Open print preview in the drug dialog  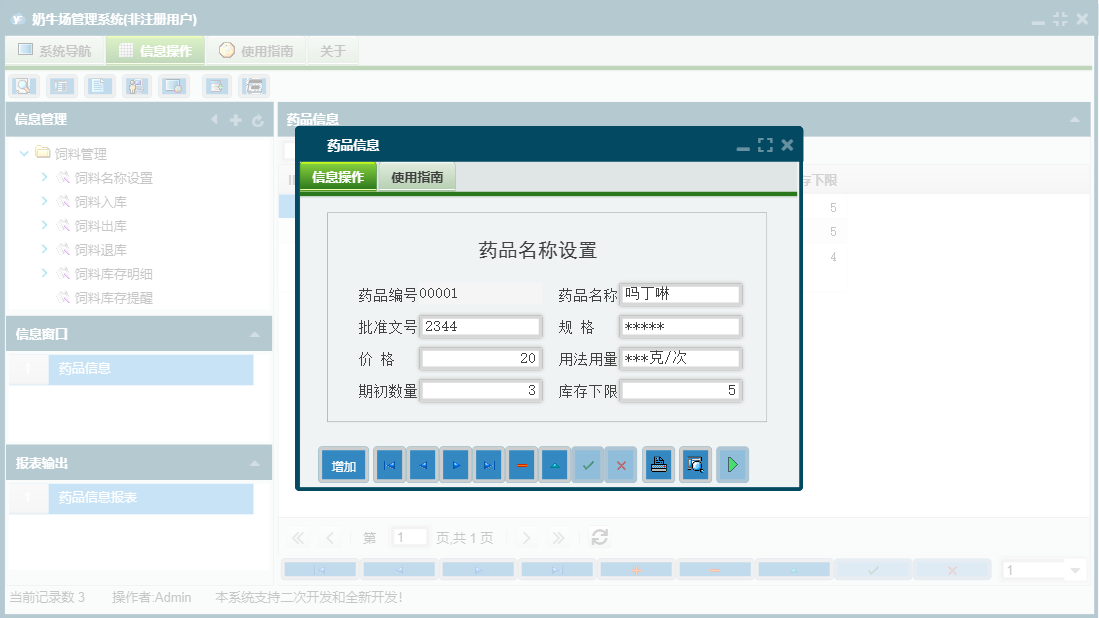(x=695, y=464)
